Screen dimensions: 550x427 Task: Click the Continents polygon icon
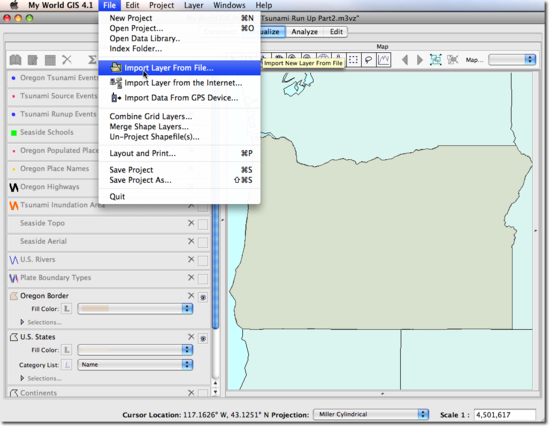pyautogui.click(x=14, y=393)
